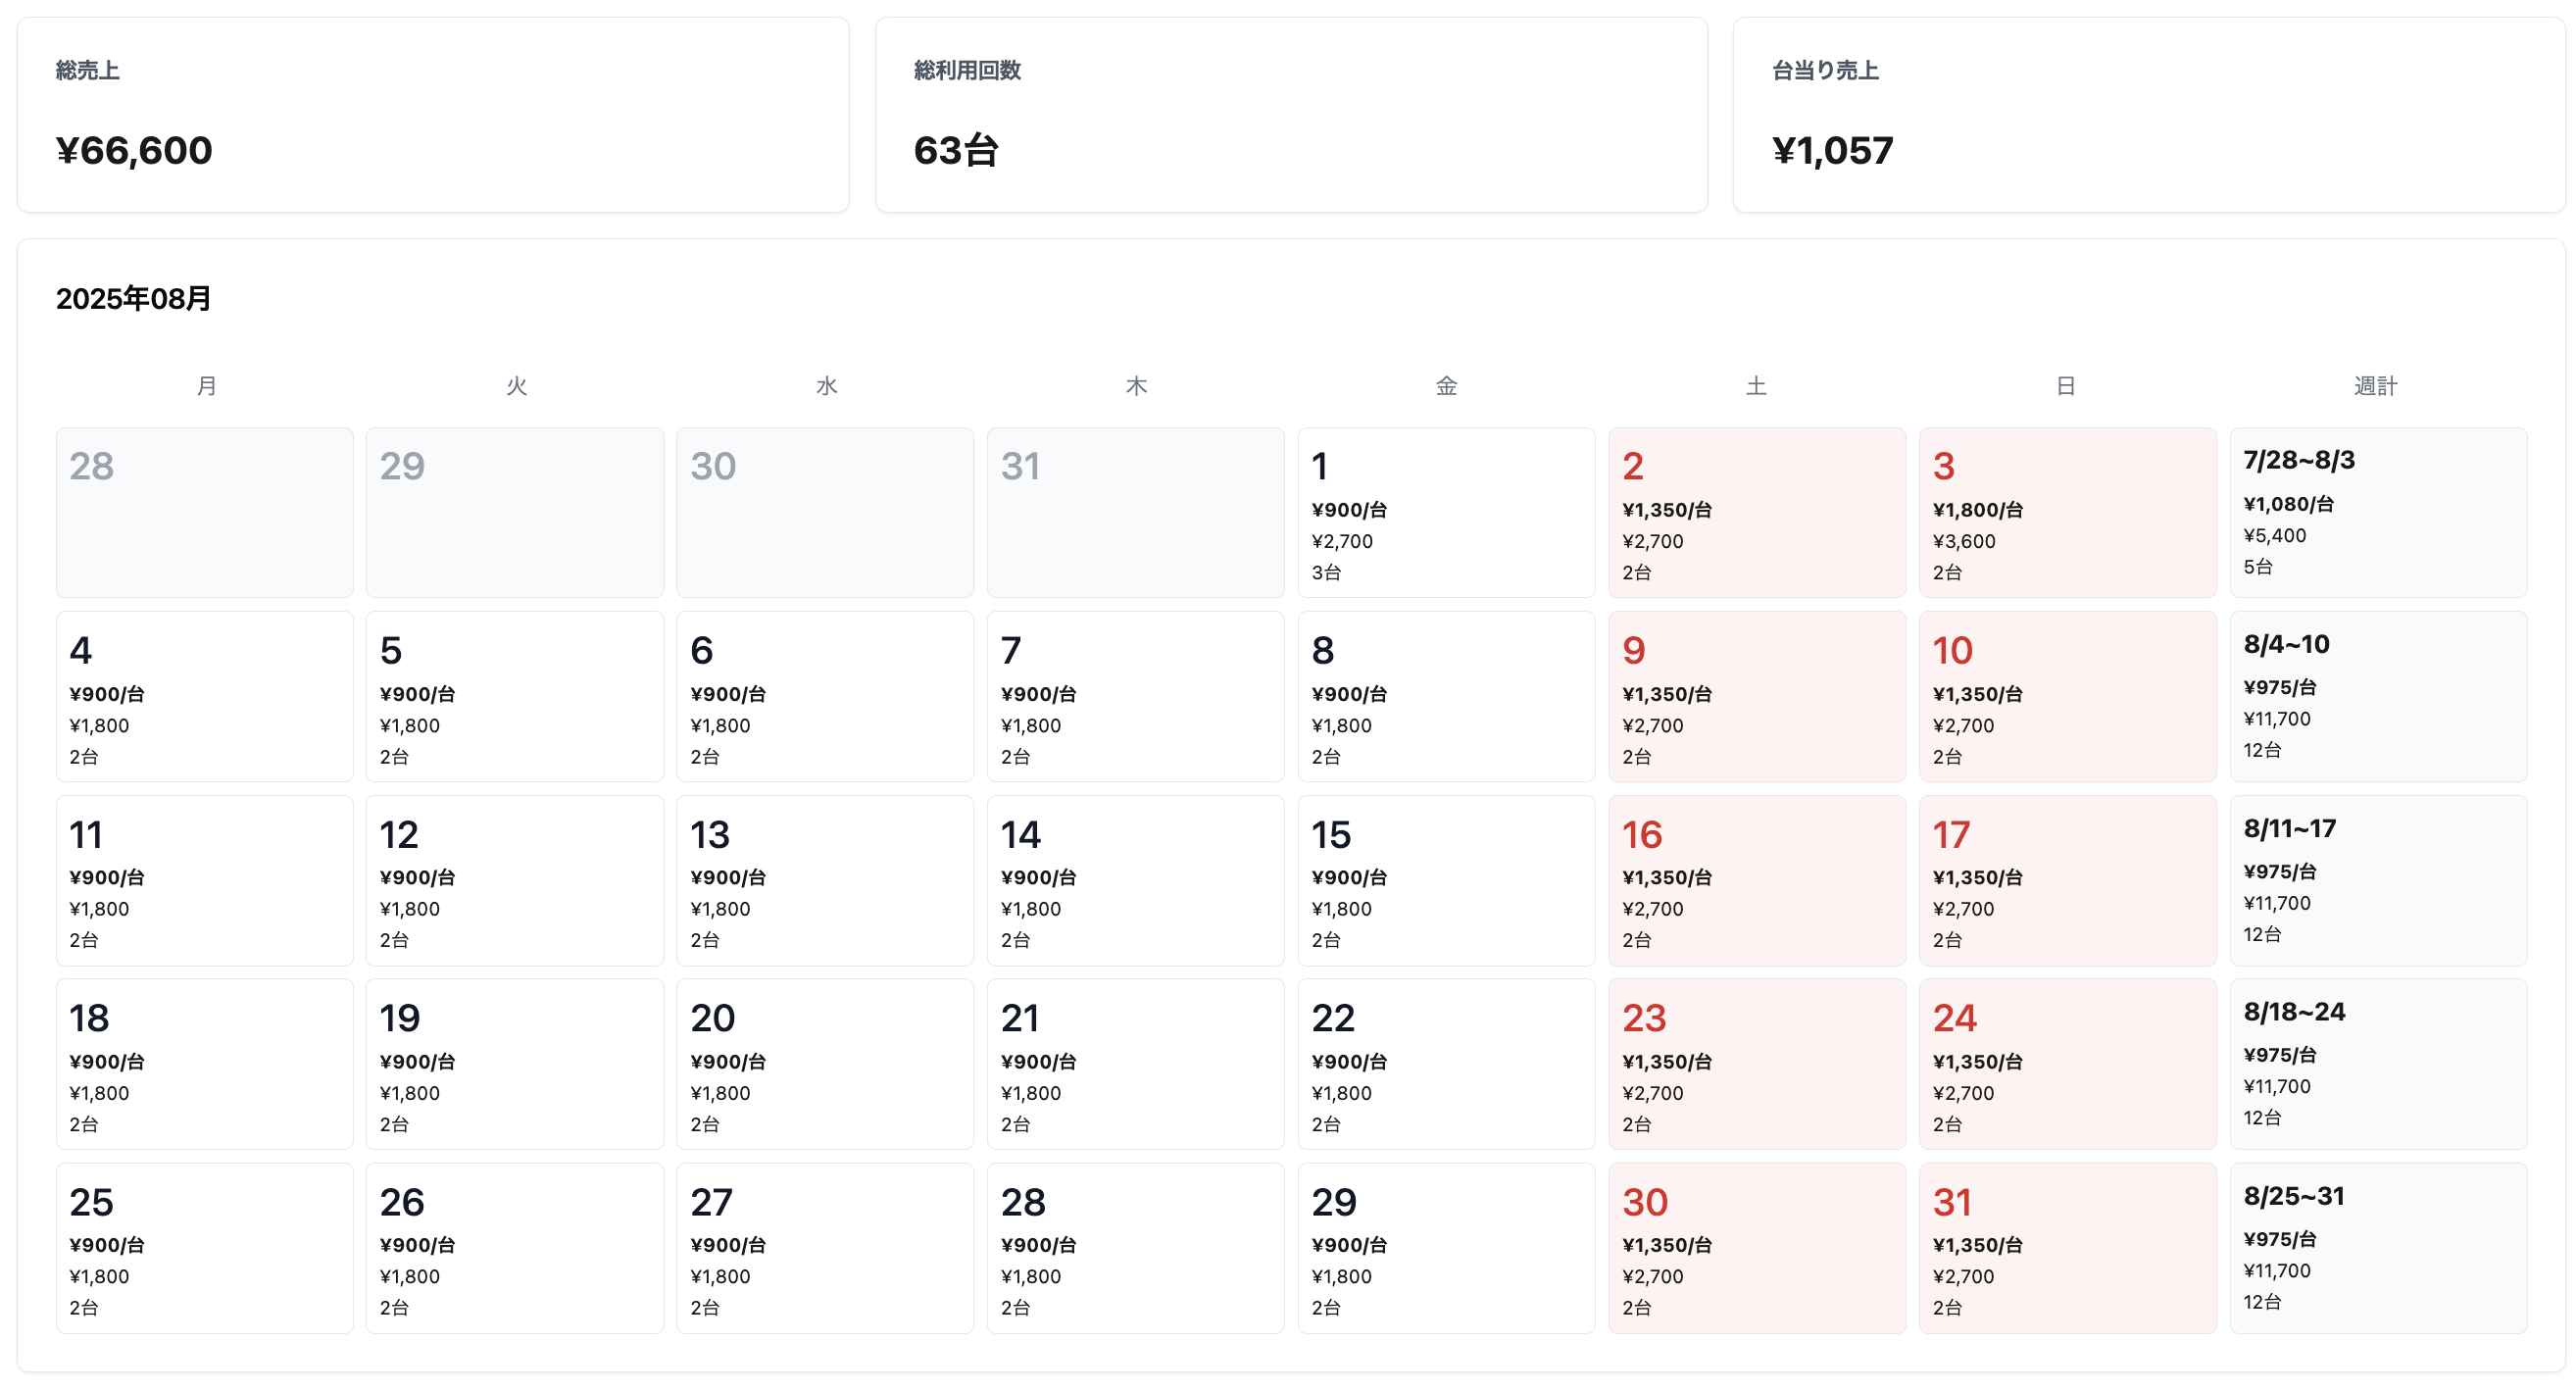The image size is (2576, 1392).
Task: Click the grayed-out July 28 cell
Action: pyautogui.click(x=204, y=513)
